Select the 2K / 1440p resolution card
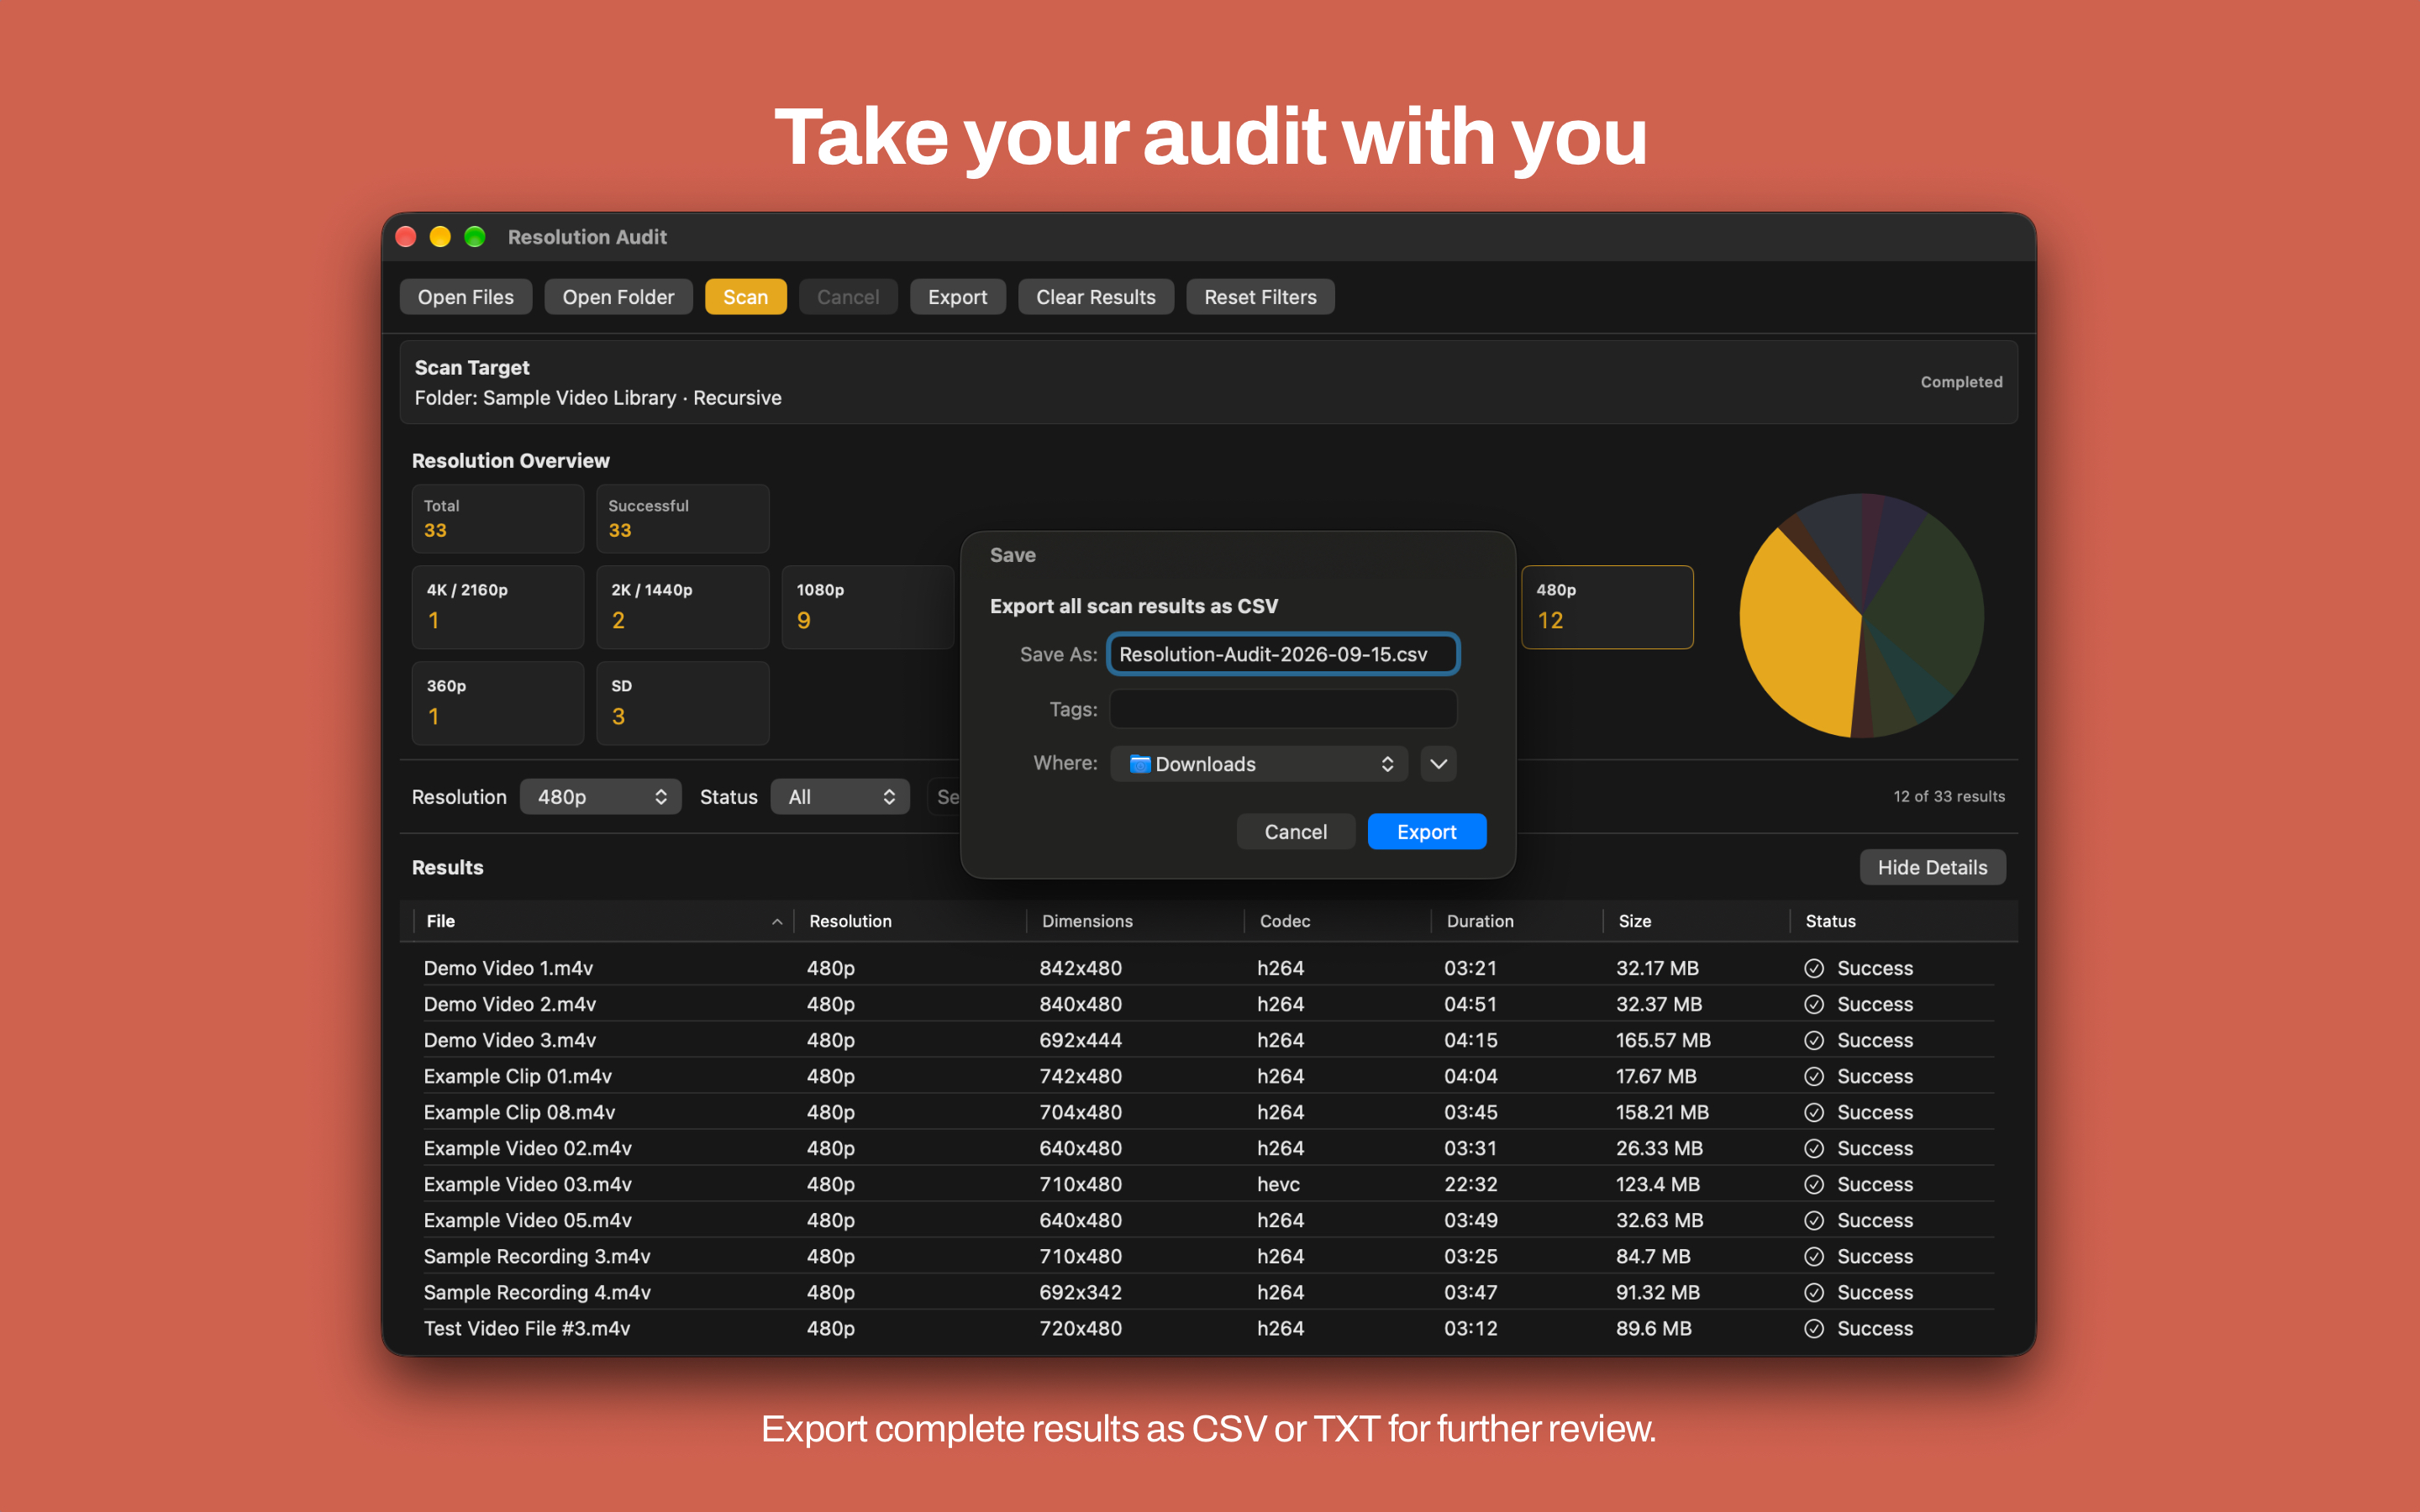 click(x=683, y=607)
